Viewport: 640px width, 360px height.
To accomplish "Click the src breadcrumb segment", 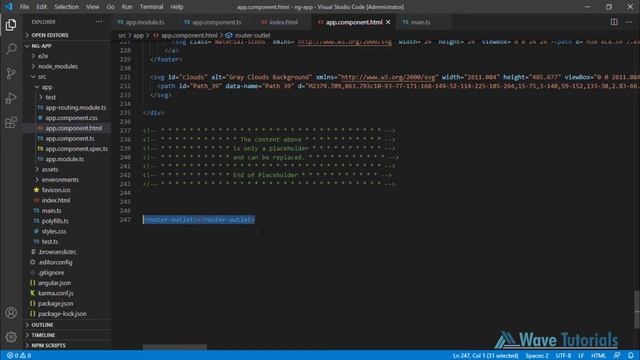I will coord(122,35).
